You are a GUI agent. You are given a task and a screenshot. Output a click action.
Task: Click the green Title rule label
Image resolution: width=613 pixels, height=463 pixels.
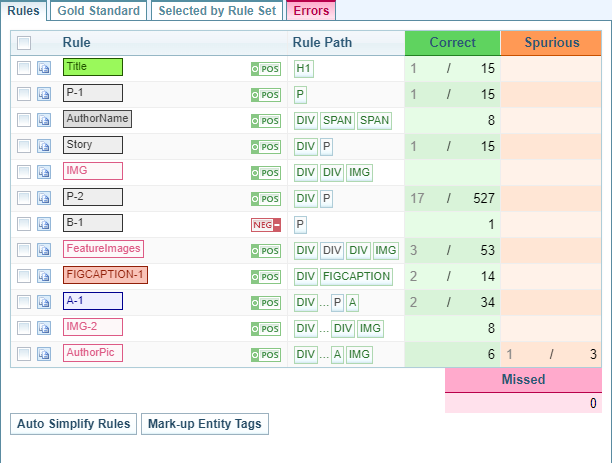[x=92, y=67]
